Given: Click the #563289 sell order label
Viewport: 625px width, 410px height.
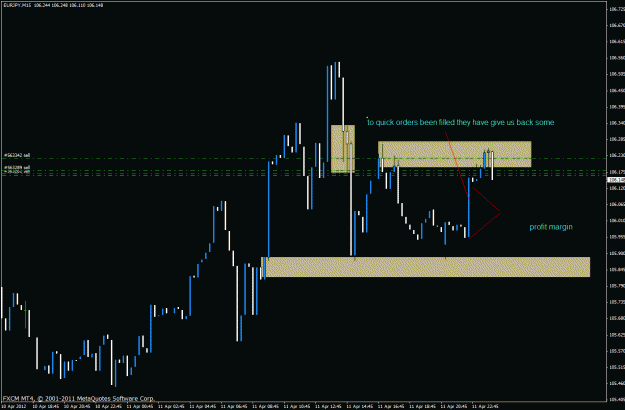Looking at the screenshot, I should 17,167.
